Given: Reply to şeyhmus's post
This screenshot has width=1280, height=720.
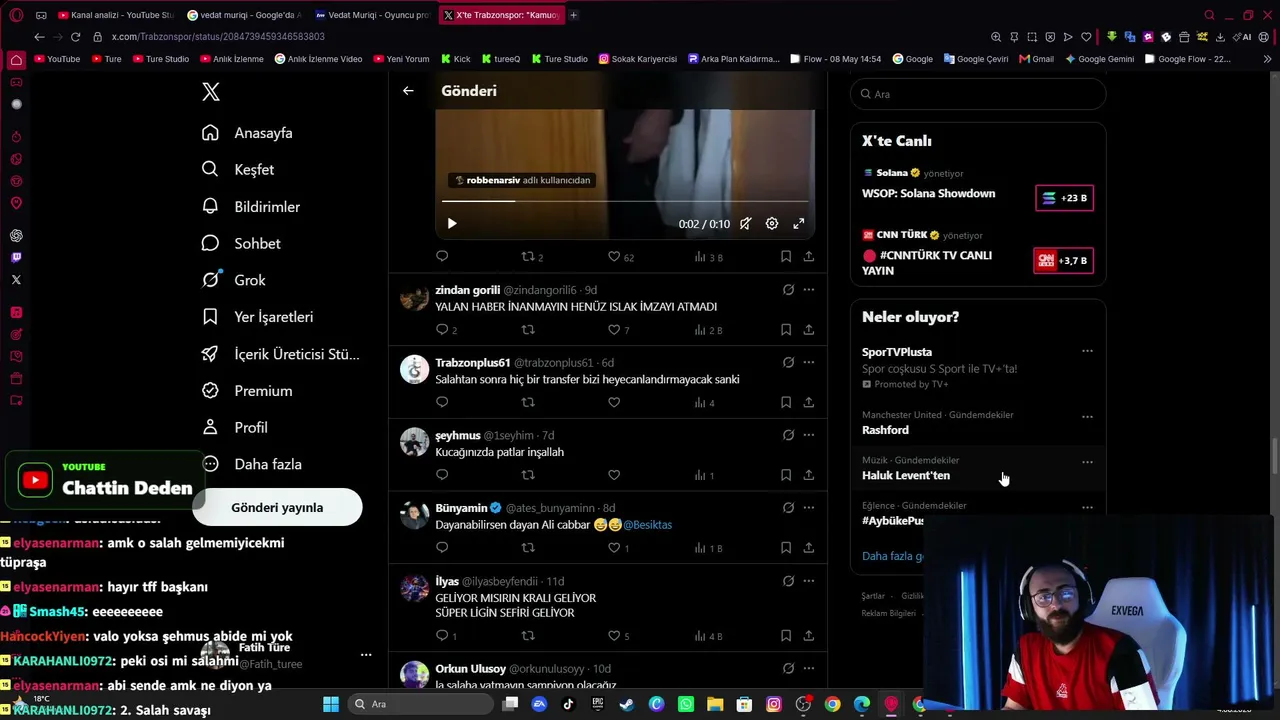Looking at the screenshot, I should [442, 475].
